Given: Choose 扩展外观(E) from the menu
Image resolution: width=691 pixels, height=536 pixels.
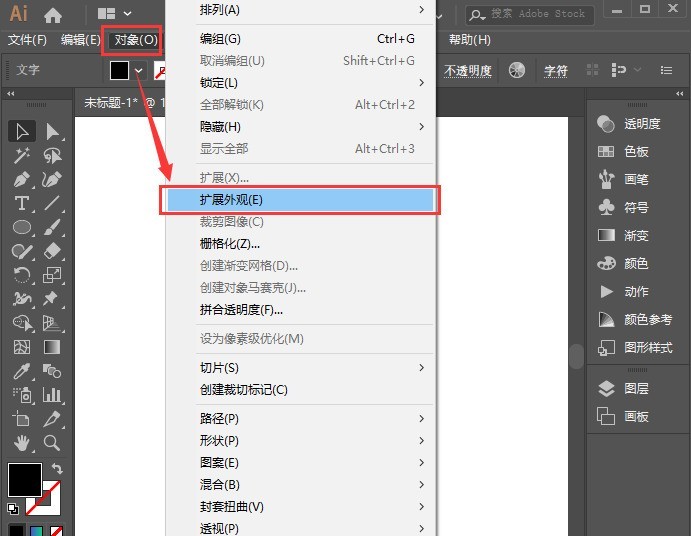Looking at the screenshot, I should coord(300,199).
